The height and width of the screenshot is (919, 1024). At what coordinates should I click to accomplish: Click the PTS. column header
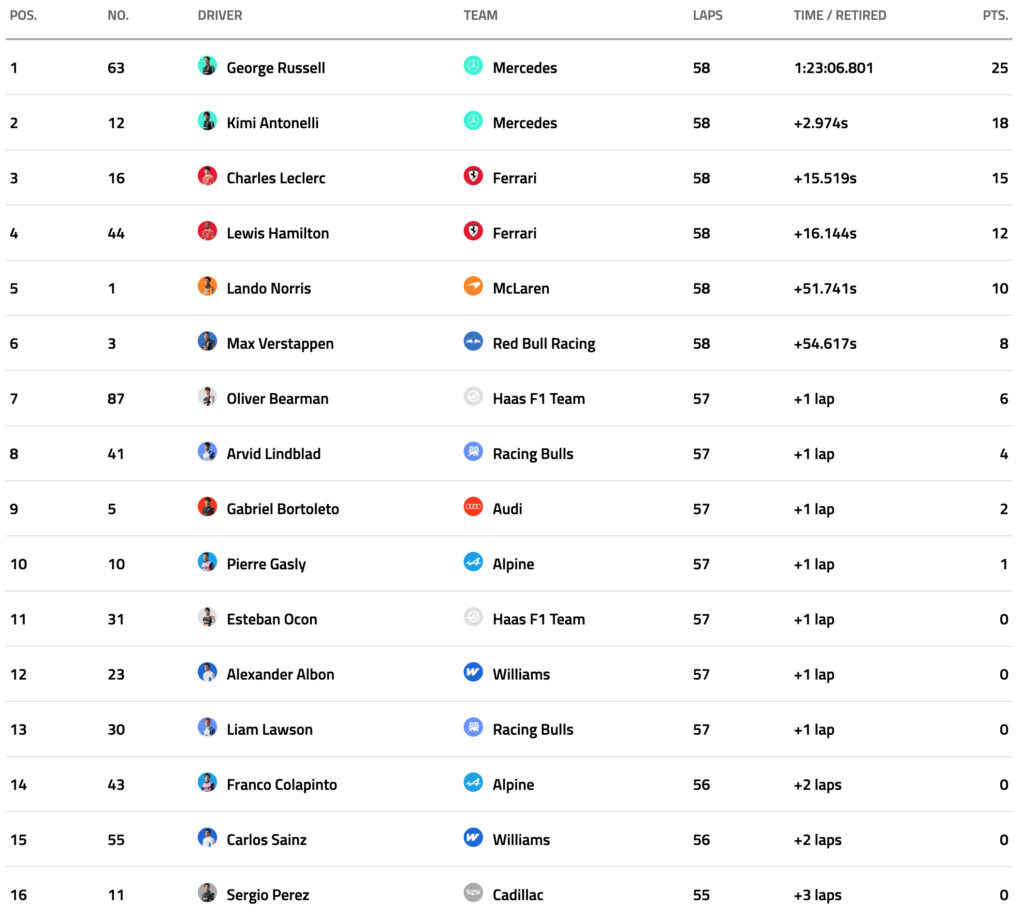point(994,16)
